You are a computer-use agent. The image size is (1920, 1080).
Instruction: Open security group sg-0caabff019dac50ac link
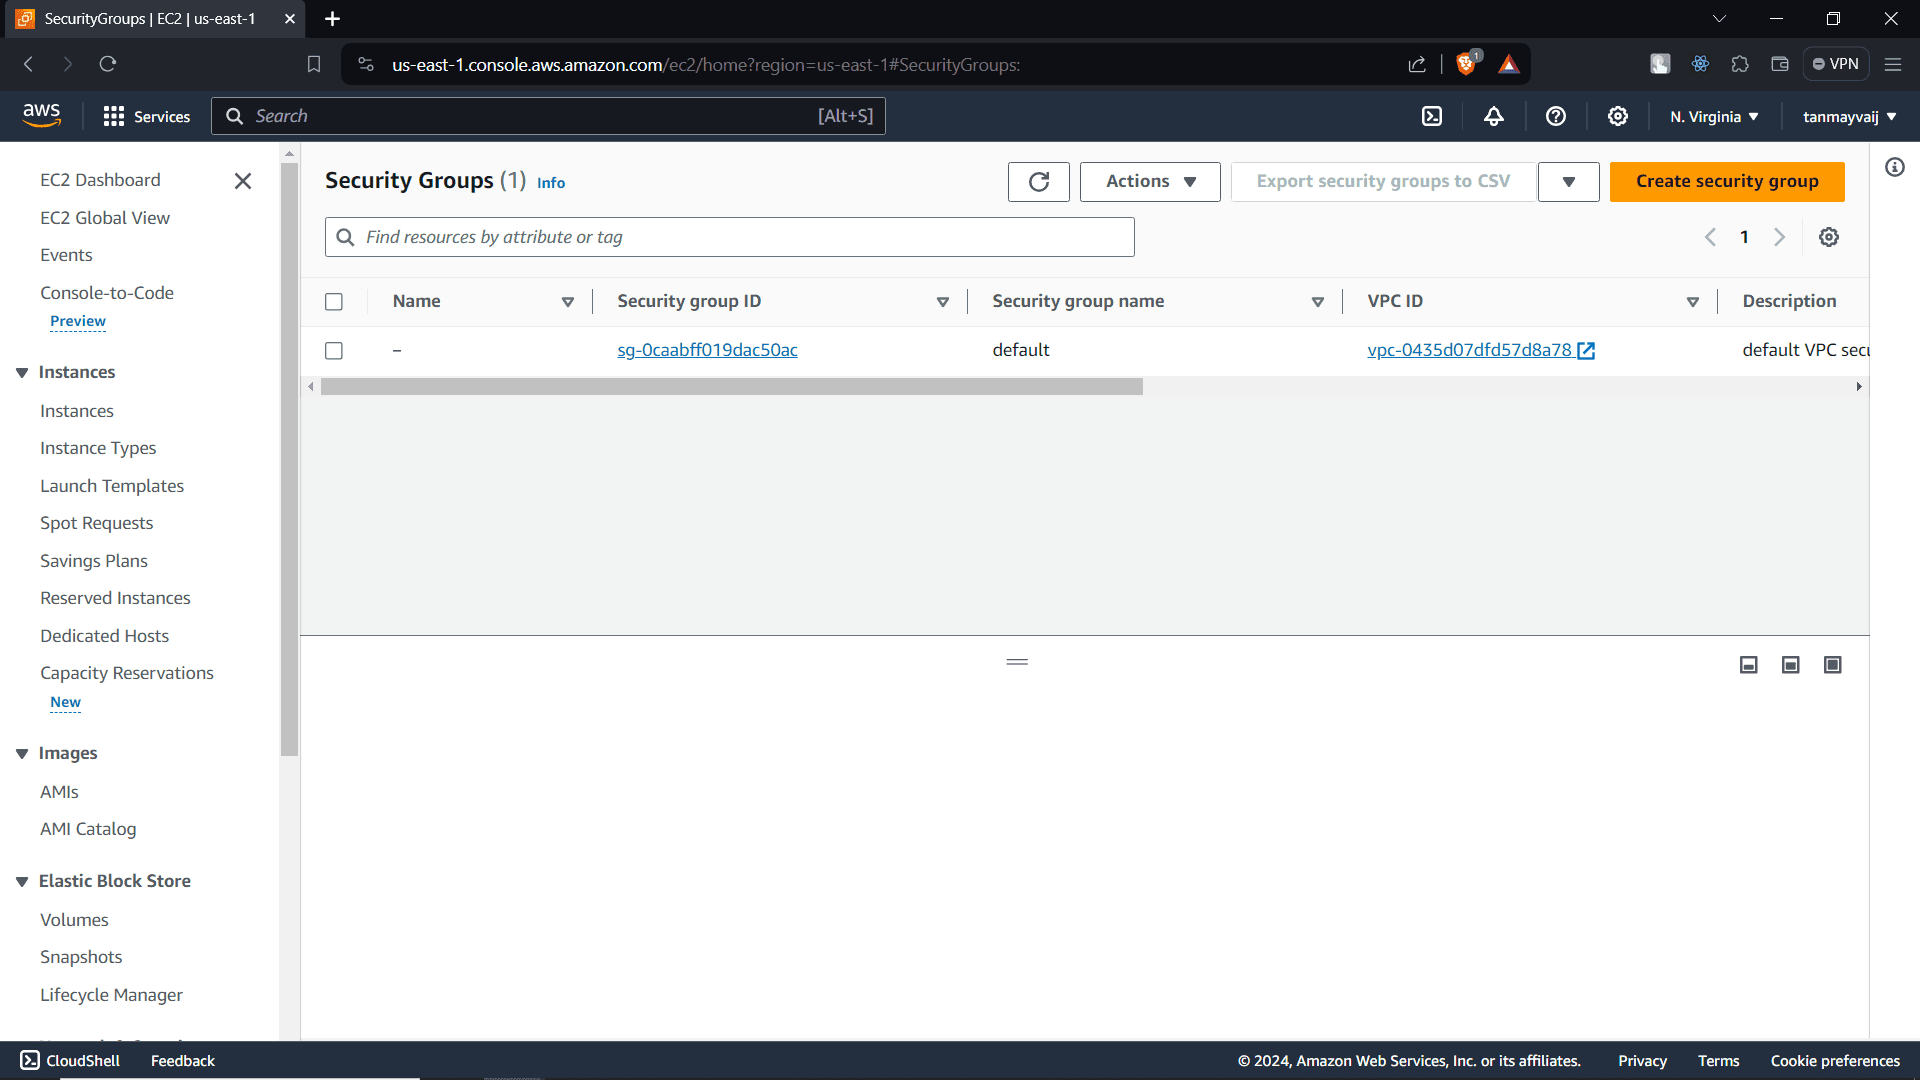coord(707,350)
